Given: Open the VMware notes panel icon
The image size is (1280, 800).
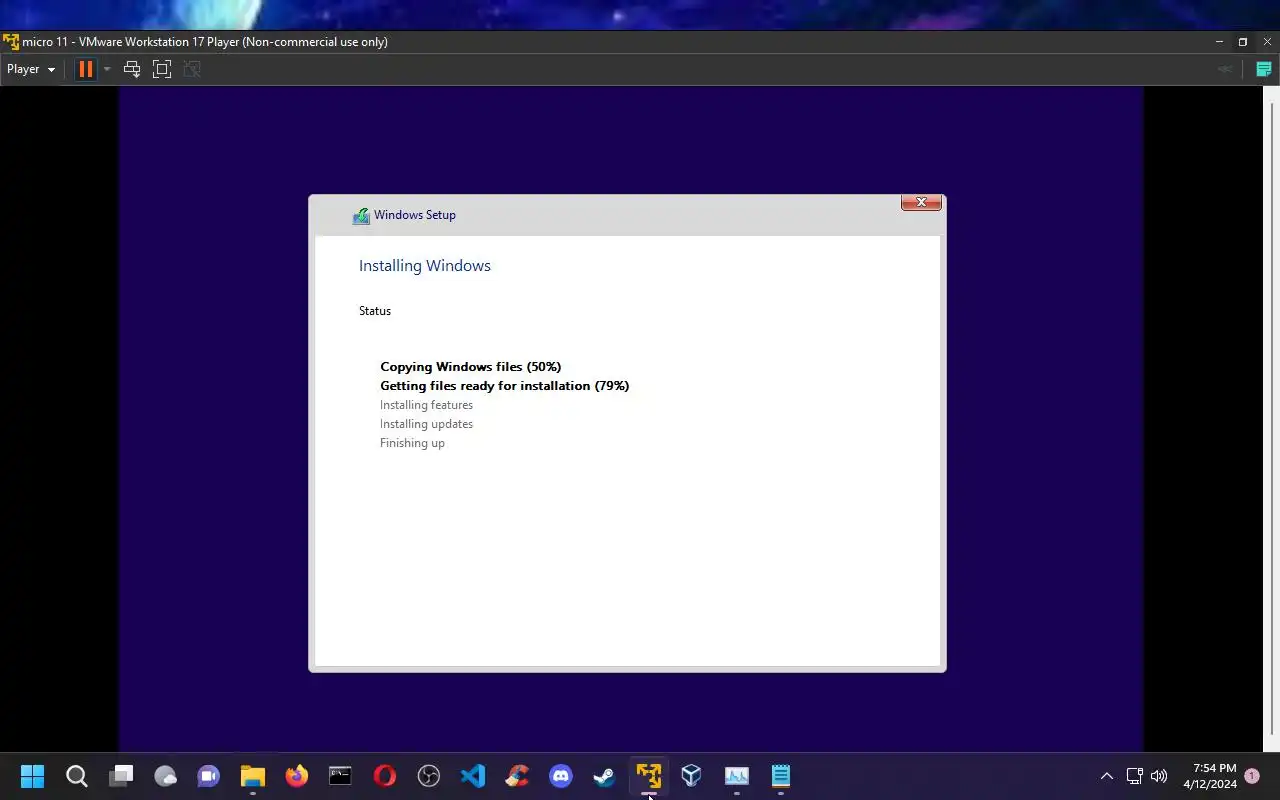Looking at the screenshot, I should (1264, 69).
